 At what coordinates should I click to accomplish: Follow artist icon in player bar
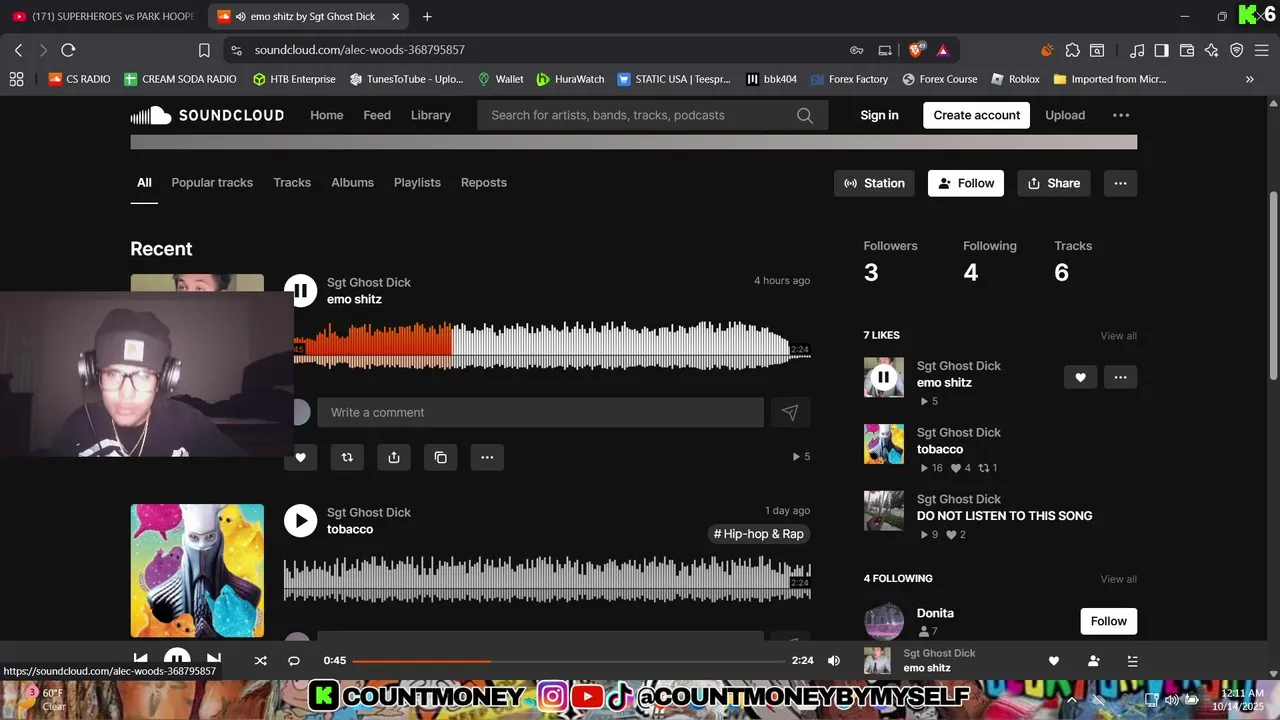click(1093, 661)
